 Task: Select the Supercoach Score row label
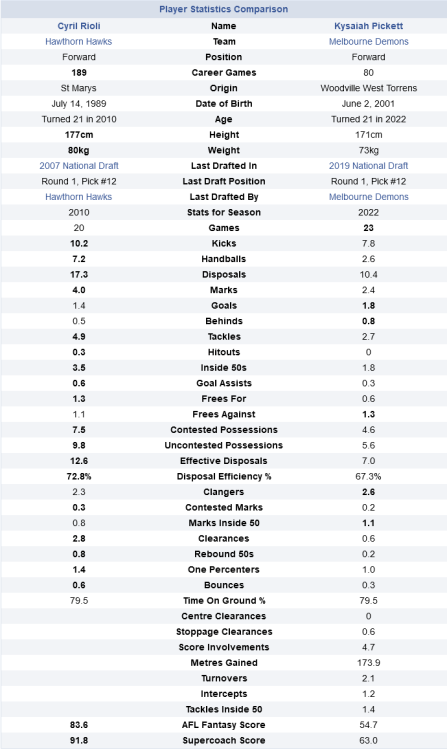point(224,740)
